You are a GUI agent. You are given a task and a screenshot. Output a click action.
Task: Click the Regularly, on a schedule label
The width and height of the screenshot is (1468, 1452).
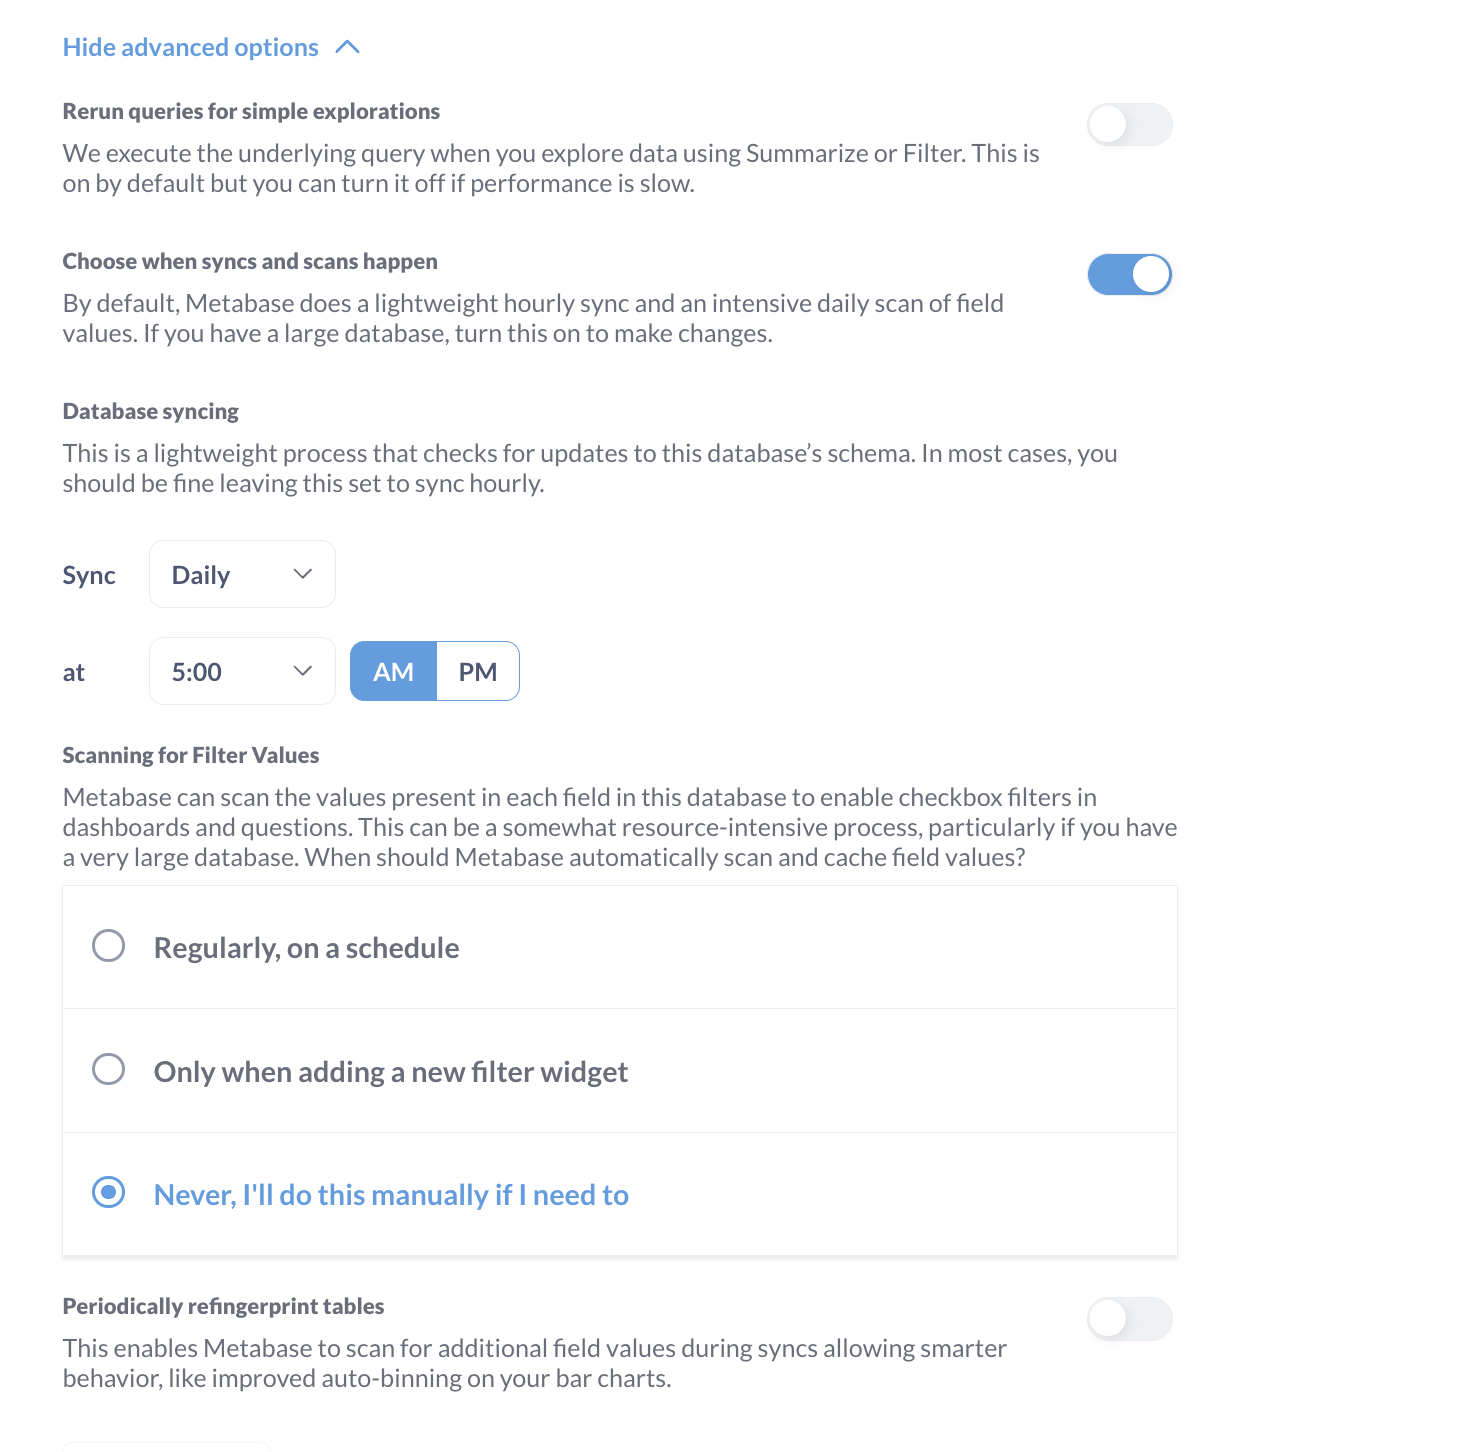pyautogui.click(x=306, y=948)
